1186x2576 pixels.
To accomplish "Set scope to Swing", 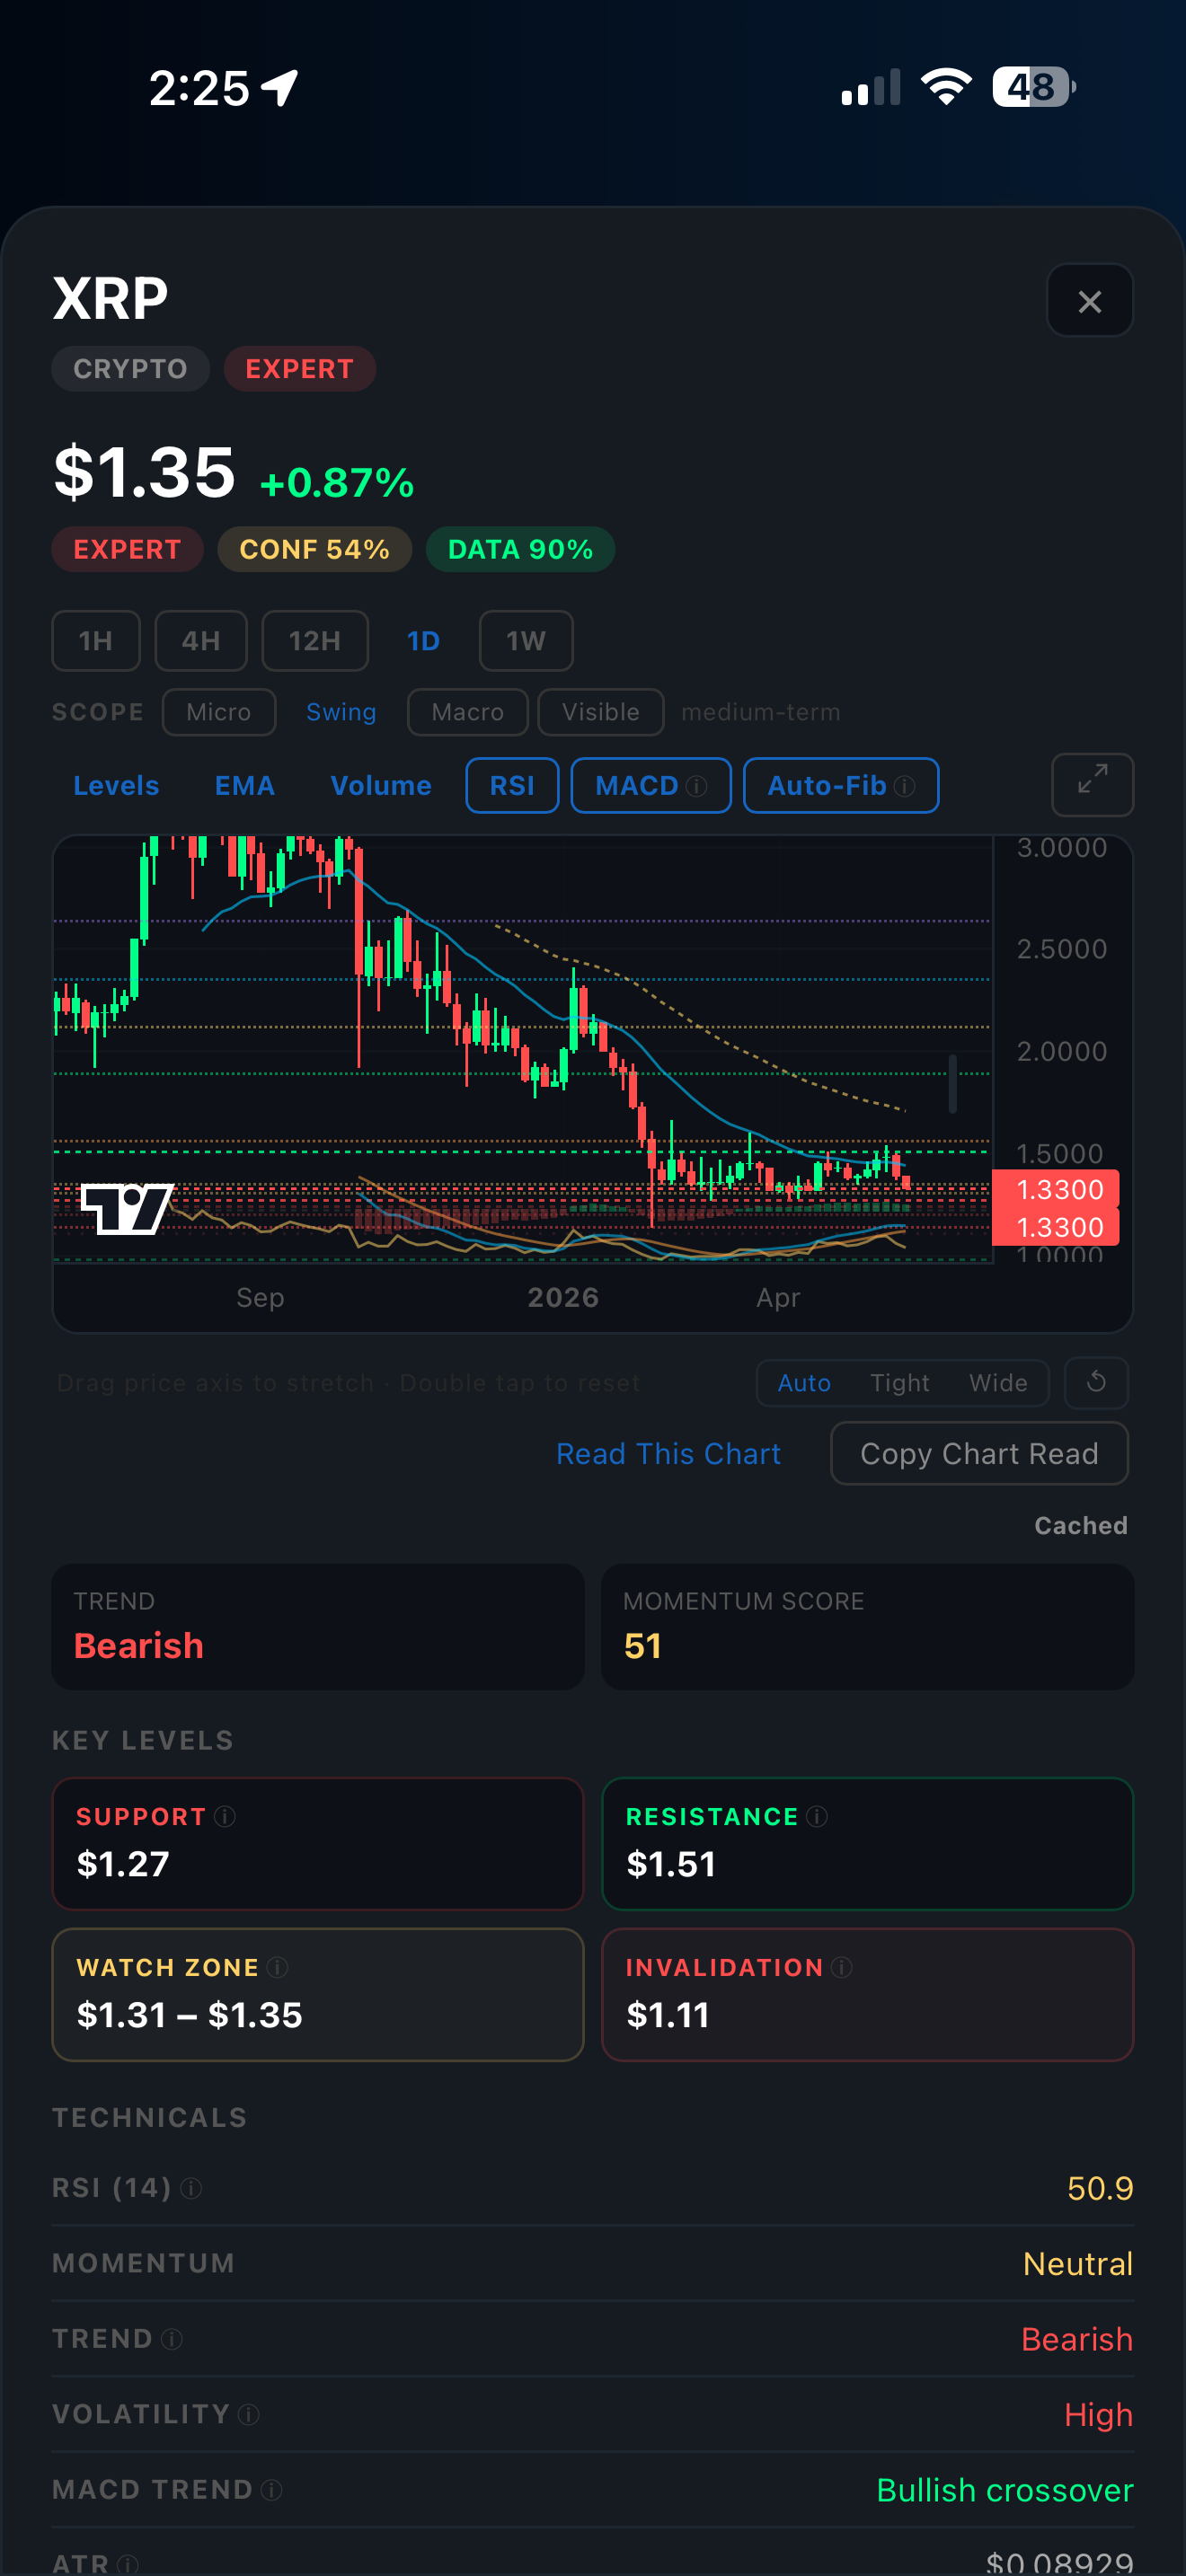I will [341, 712].
